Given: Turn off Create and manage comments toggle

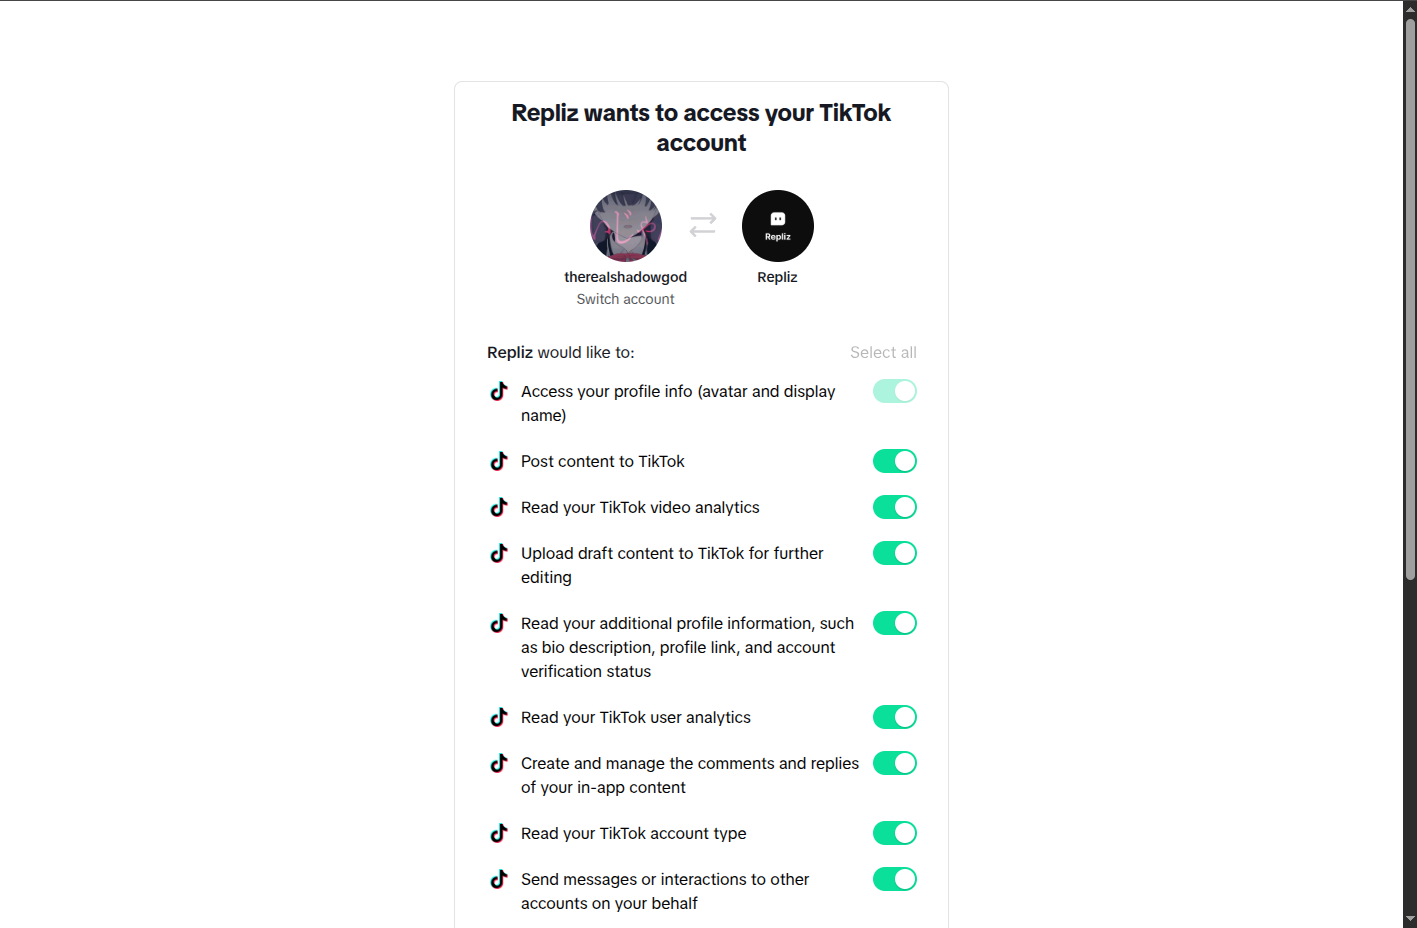Looking at the screenshot, I should click(x=894, y=763).
